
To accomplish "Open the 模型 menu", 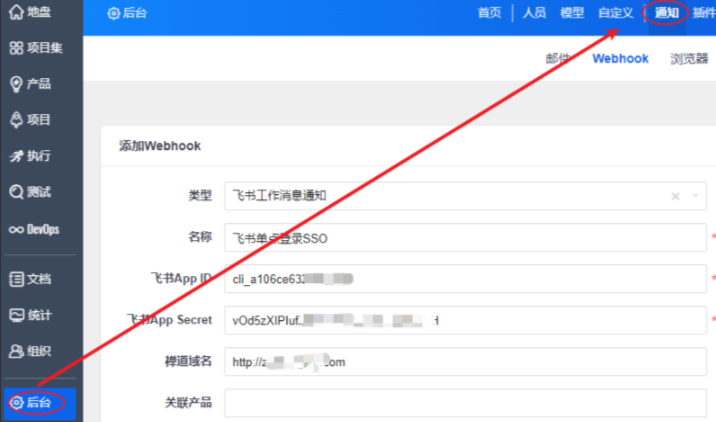I will [x=572, y=13].
